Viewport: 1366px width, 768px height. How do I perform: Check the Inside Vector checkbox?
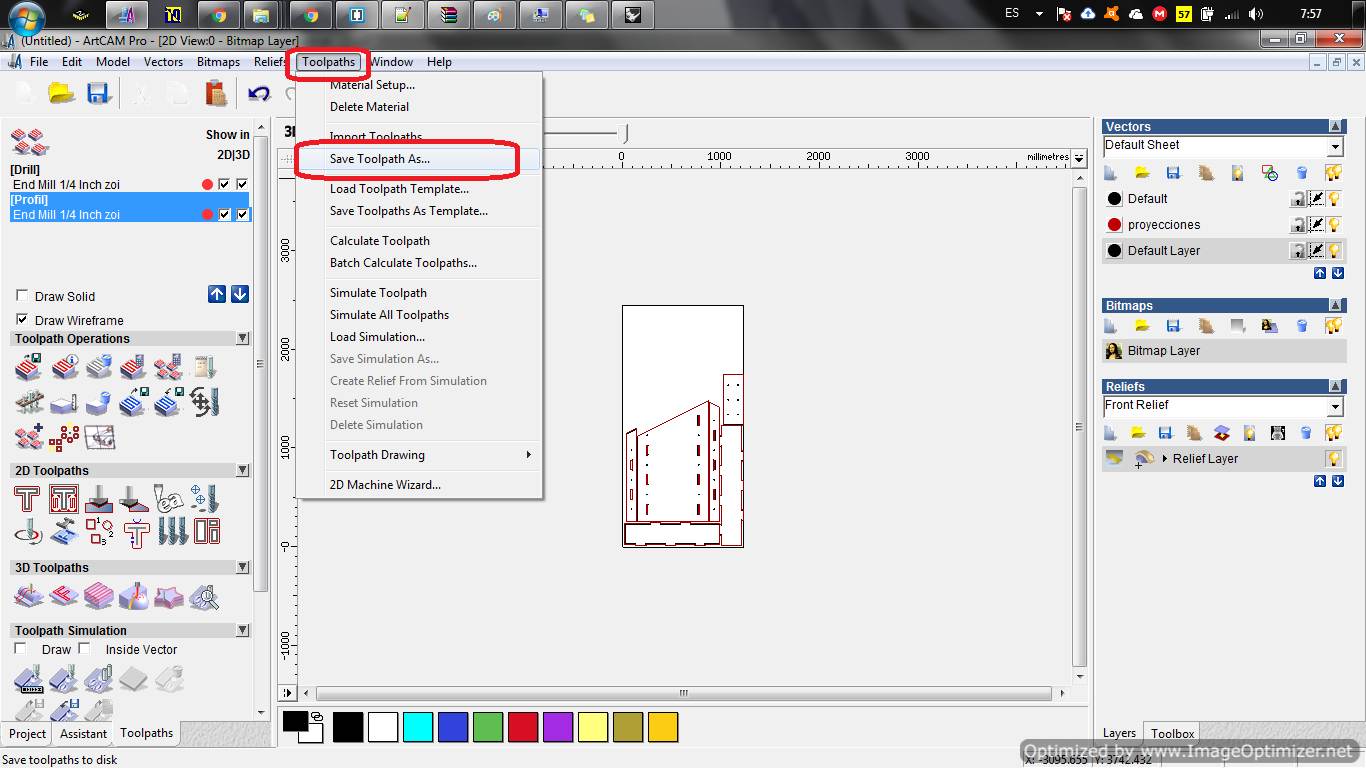84,649
